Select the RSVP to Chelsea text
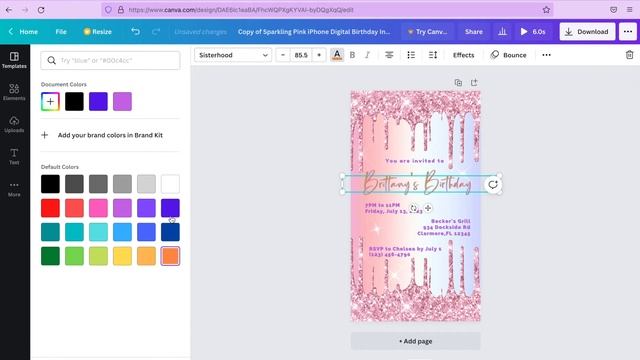The height and width of the screenshot is (360, 640). coord(405,251)
